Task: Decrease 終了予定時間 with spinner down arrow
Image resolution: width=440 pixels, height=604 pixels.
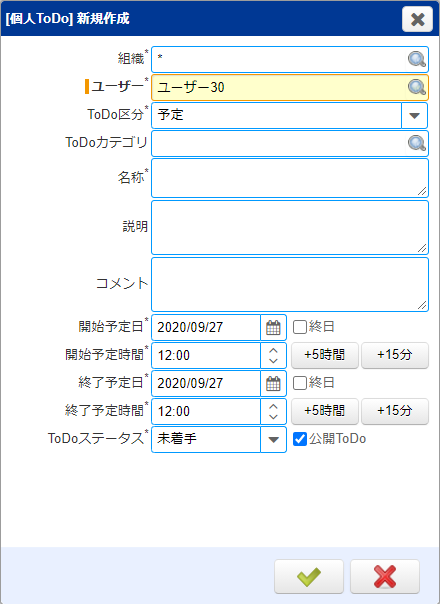Action: pyautogui.click(x=273, y=416)
